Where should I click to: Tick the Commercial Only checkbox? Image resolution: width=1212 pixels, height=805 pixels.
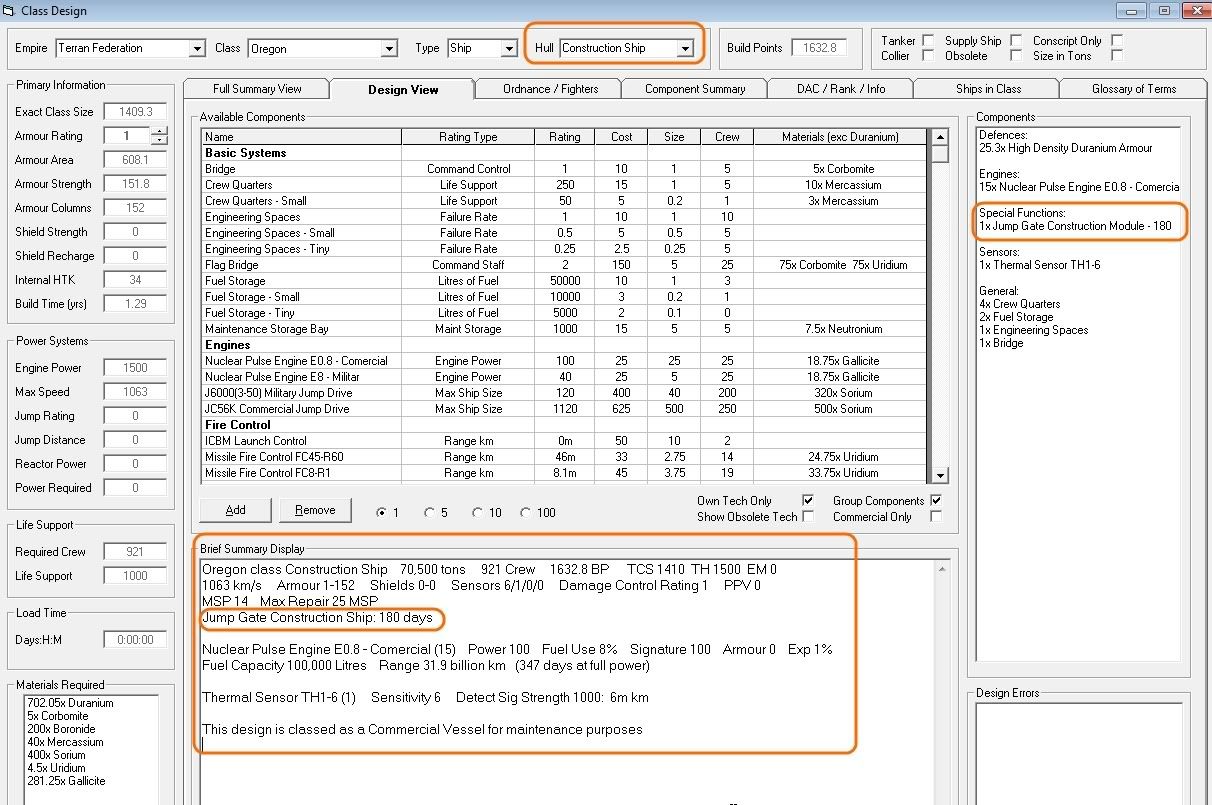[x=936, y=516]
